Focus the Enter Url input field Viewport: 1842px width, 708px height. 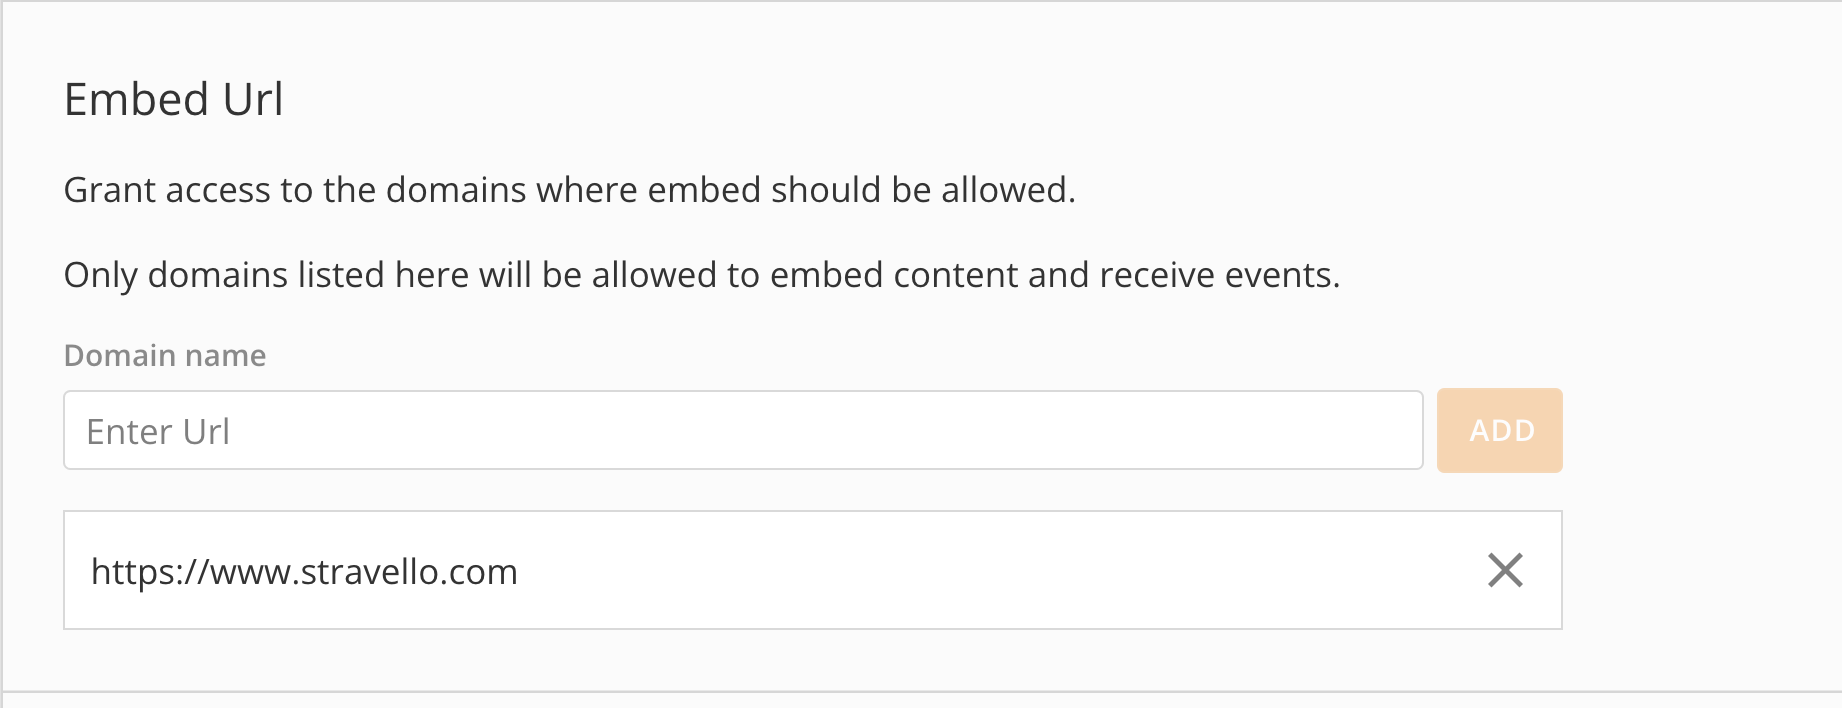742,430
